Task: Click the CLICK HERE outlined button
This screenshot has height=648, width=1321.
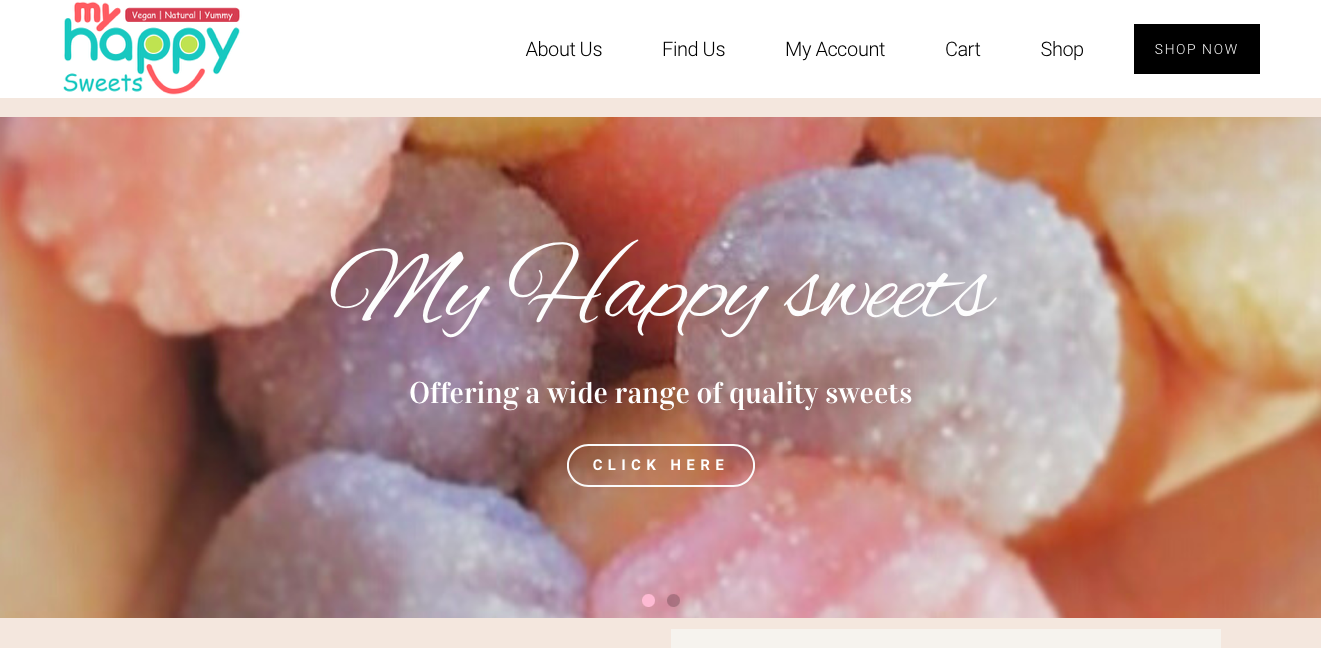Action: [661, 465]
